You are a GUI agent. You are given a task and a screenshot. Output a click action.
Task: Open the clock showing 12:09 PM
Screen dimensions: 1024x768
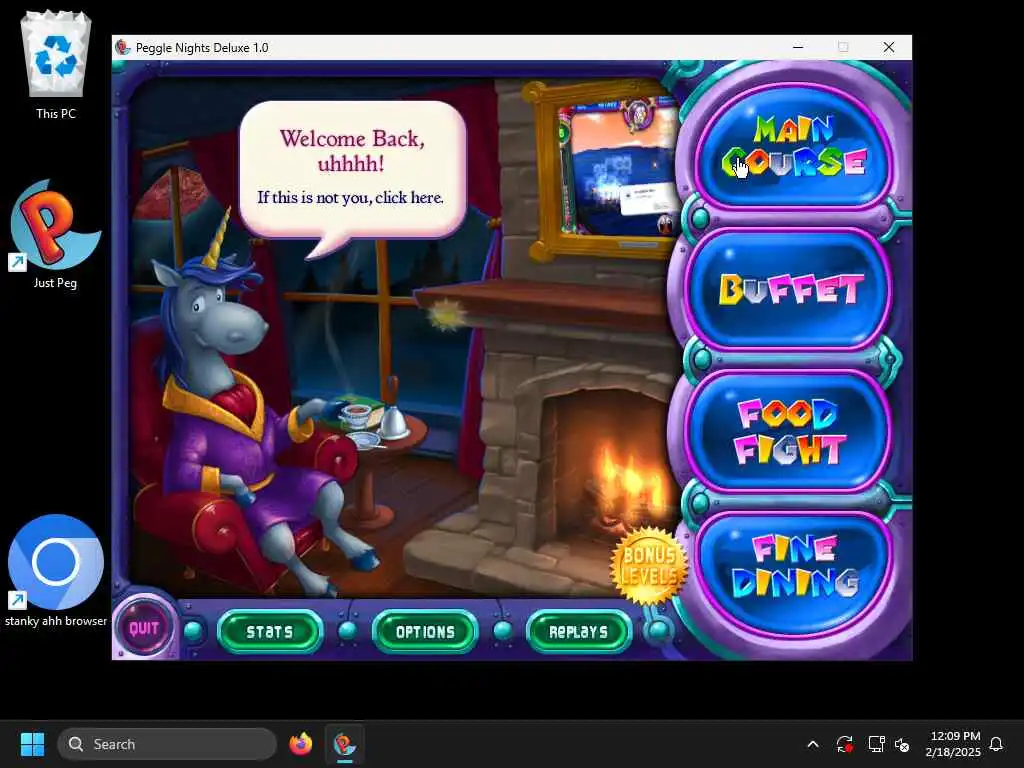tap(953, 744)
